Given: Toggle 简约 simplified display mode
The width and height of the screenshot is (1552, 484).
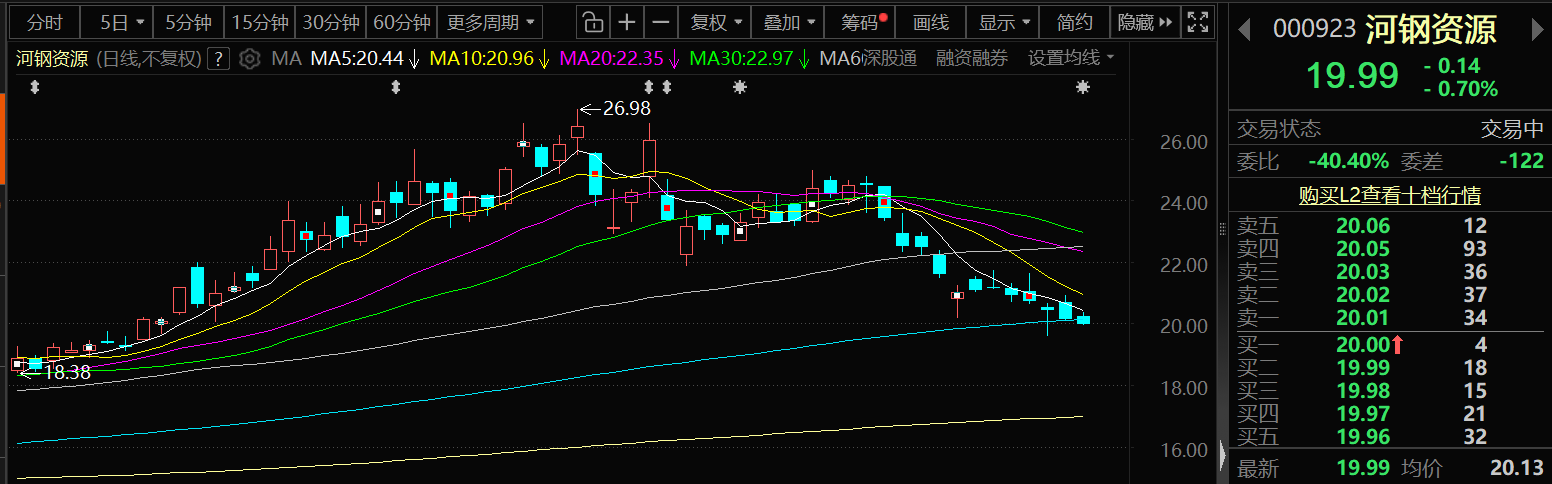Looking at the screenshot, I should [1075, 22].
